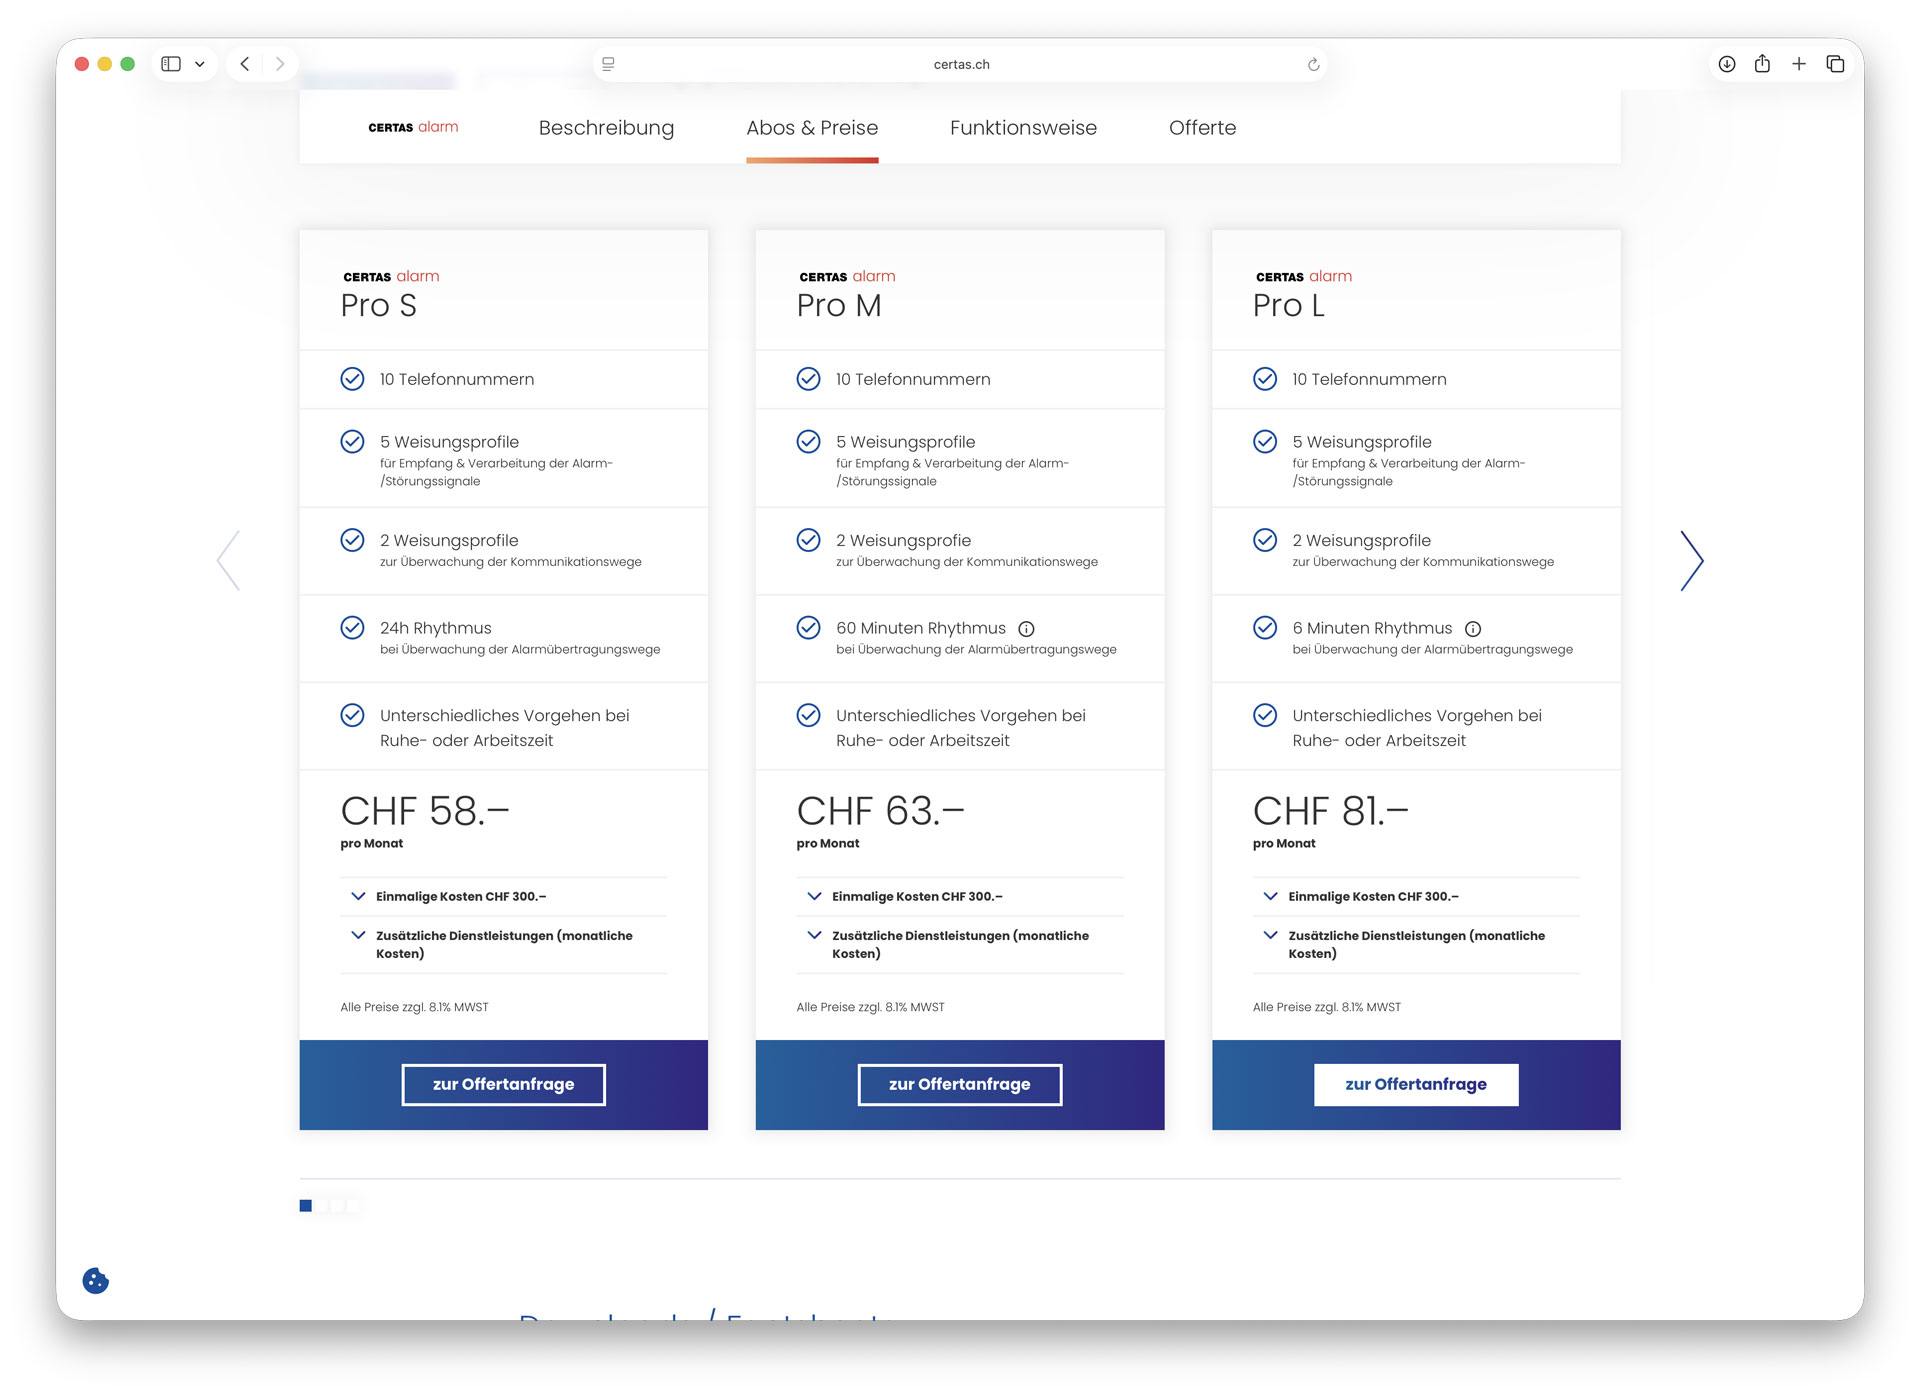Click the next carousel arrow
Image resolution: width=1920 pixels, height=1394 pixels.
click(1691, 561)
